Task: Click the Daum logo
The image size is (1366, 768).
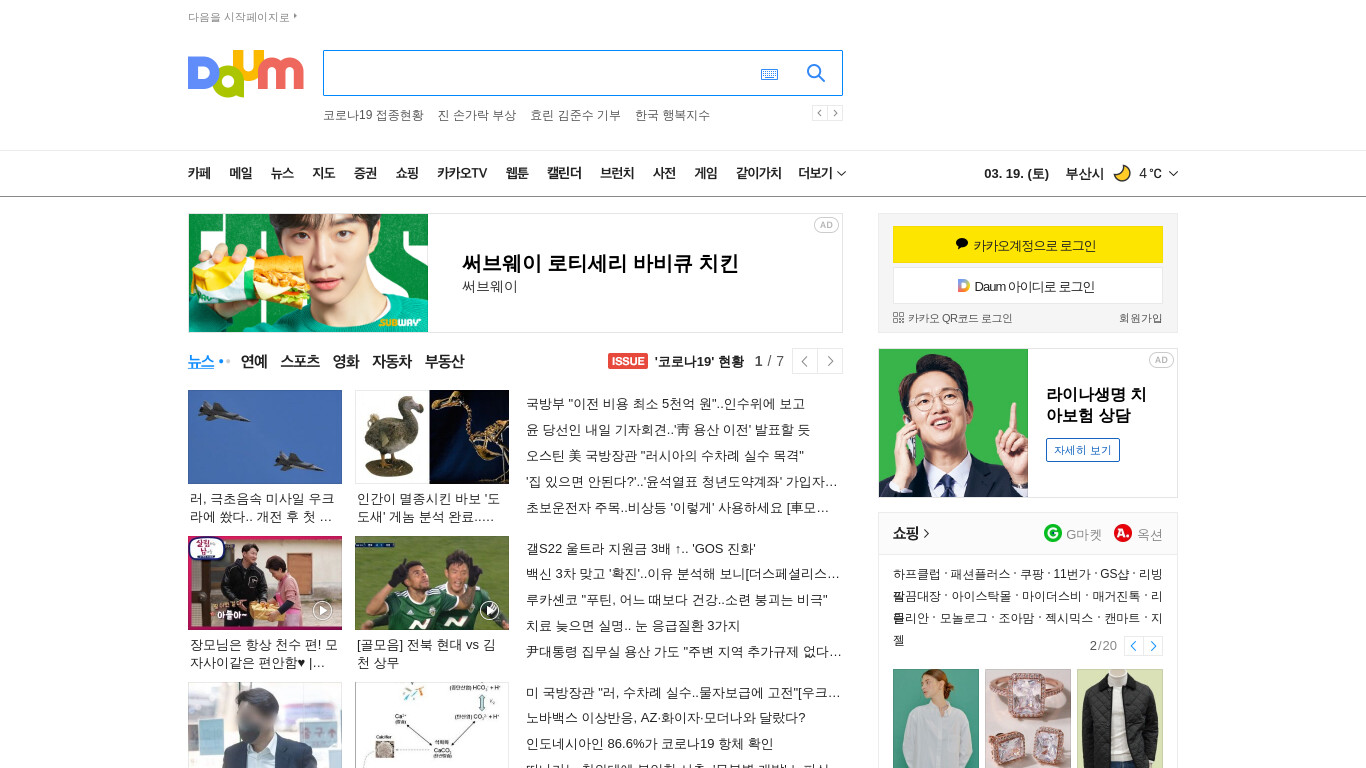Action: (x=245, y=73)
